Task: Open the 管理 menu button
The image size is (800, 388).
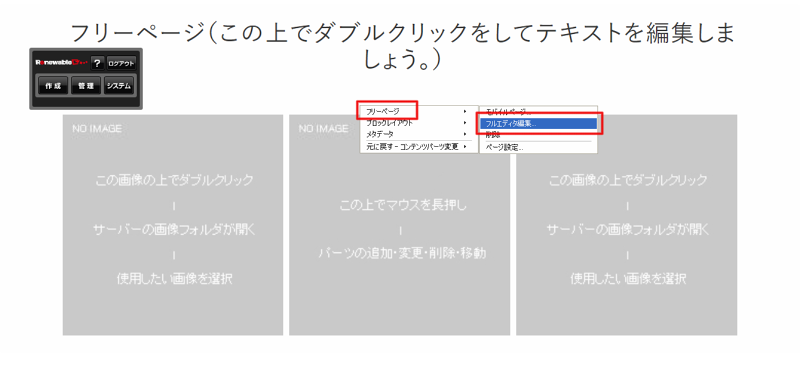Action: (86, 86)
